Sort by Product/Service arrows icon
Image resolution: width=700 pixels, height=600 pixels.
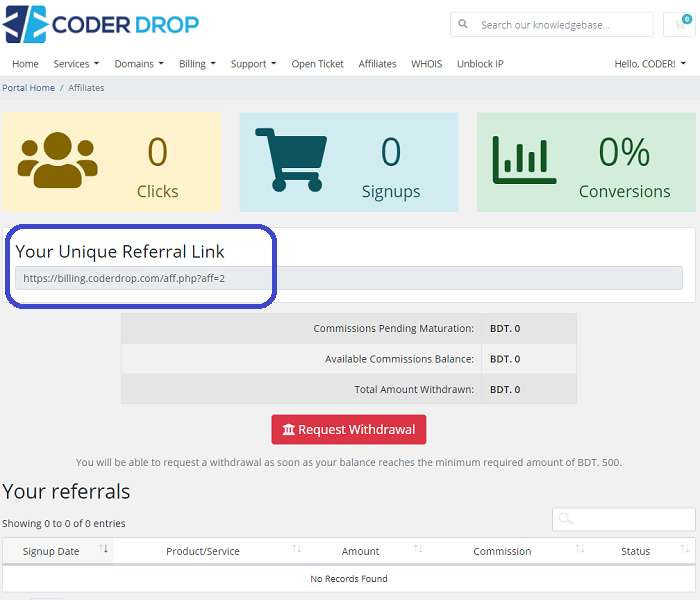click(x=296, y=549)
